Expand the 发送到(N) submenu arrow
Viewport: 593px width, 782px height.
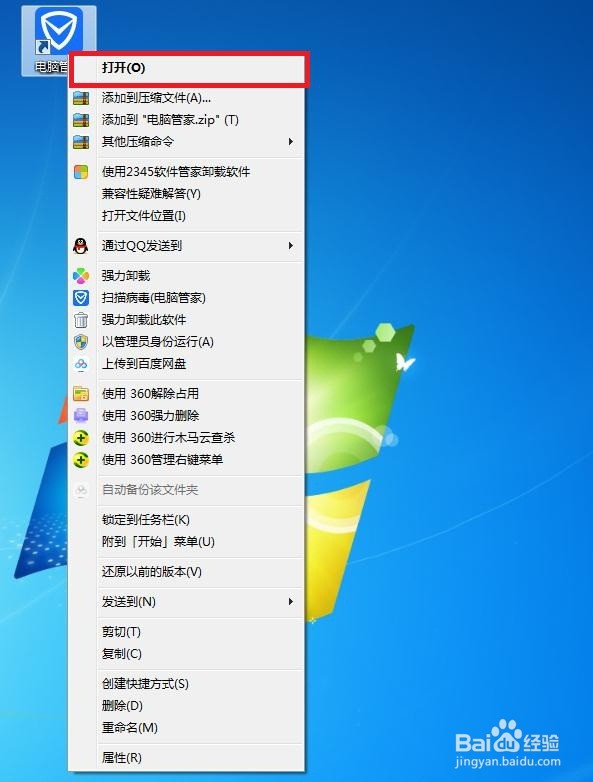pos(291,601)
